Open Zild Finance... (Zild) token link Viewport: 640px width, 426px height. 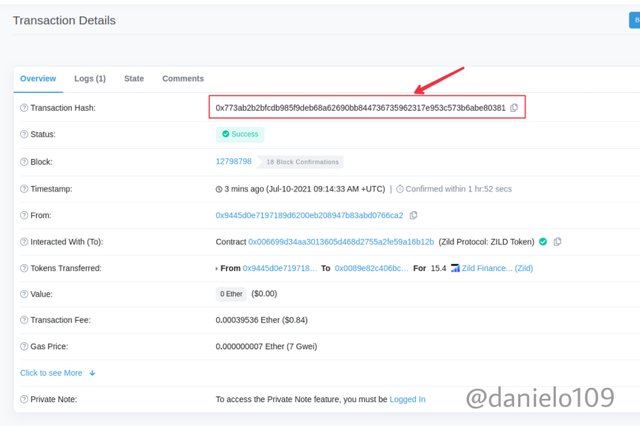click(497, 268)
